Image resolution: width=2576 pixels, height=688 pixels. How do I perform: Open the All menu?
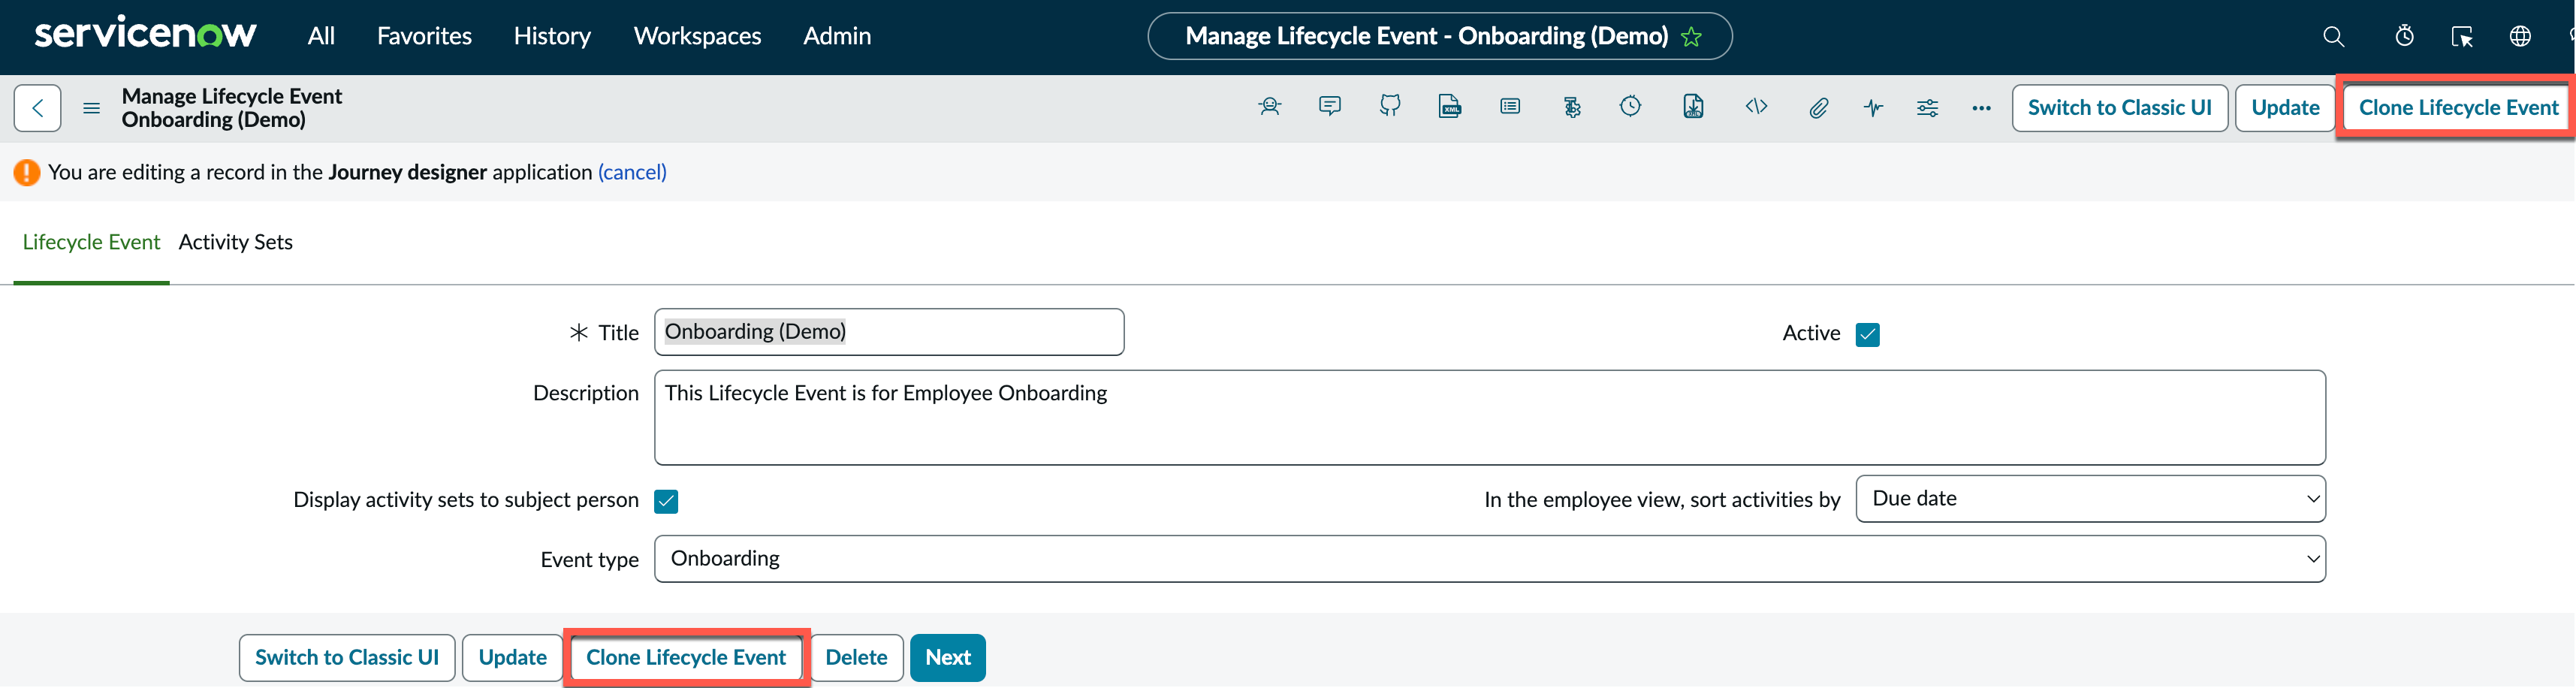tap(321, 36)
